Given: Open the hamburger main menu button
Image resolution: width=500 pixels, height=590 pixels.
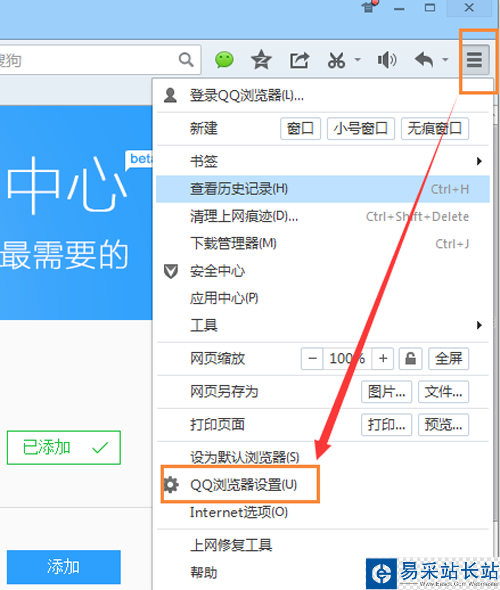Looking at the screenshot, I should (x=474, y=59).
